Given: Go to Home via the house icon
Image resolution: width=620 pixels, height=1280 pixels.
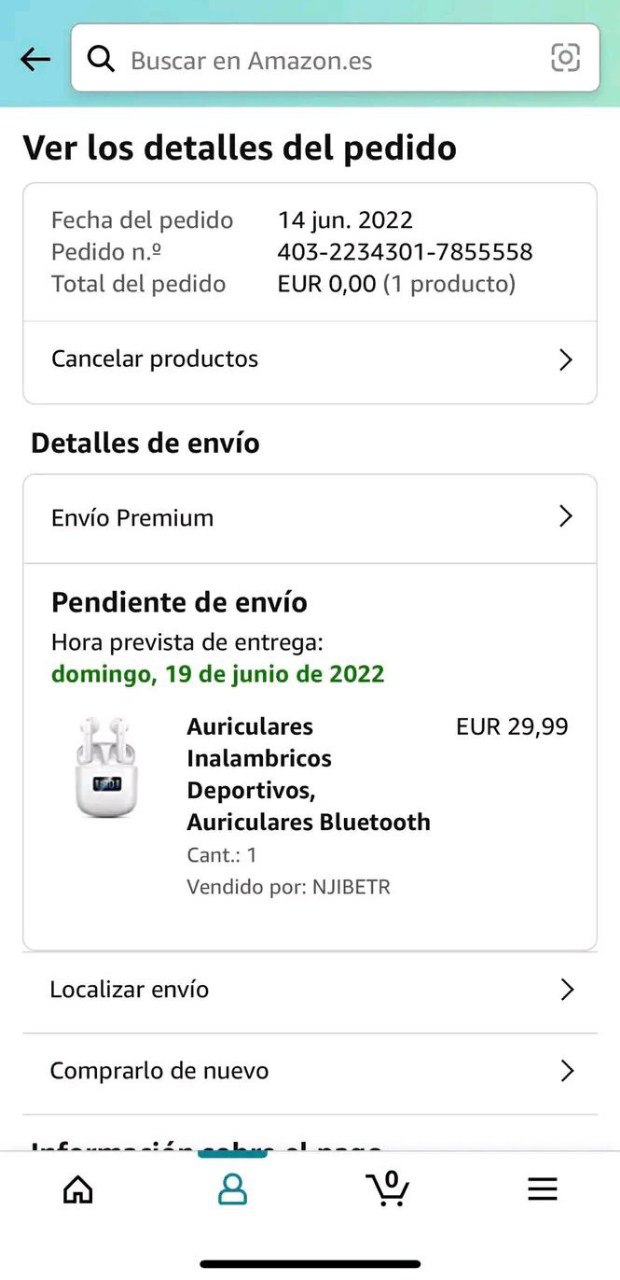Looking at the screenshot, I should tap(78, 1189).
